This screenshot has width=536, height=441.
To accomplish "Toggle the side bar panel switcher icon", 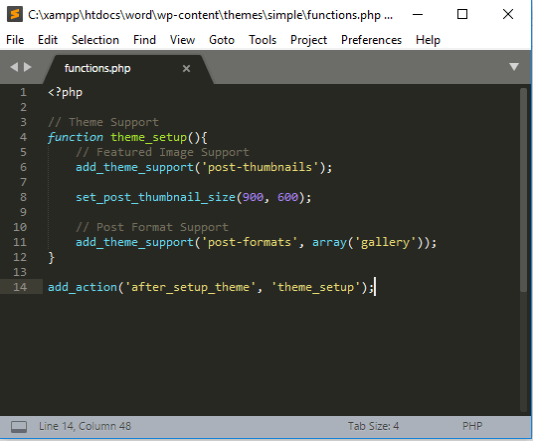I will tap(19, 427).
